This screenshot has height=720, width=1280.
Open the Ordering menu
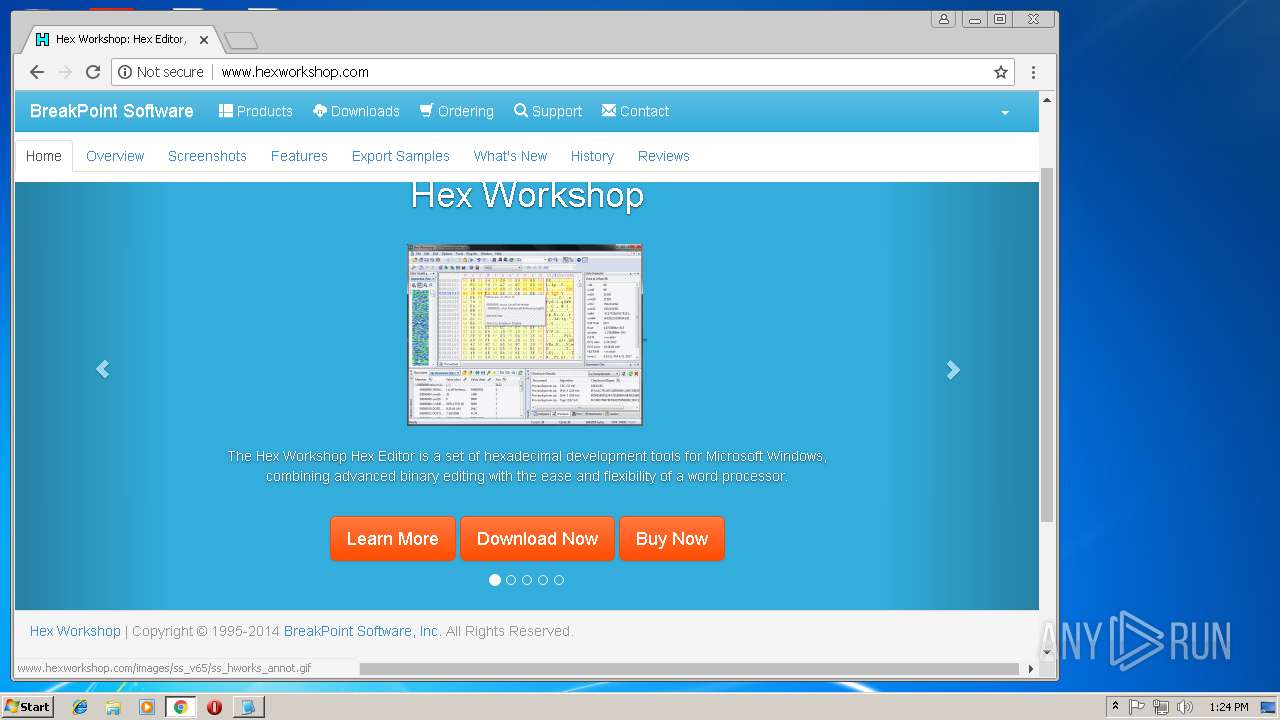click(x=457, y=111)
